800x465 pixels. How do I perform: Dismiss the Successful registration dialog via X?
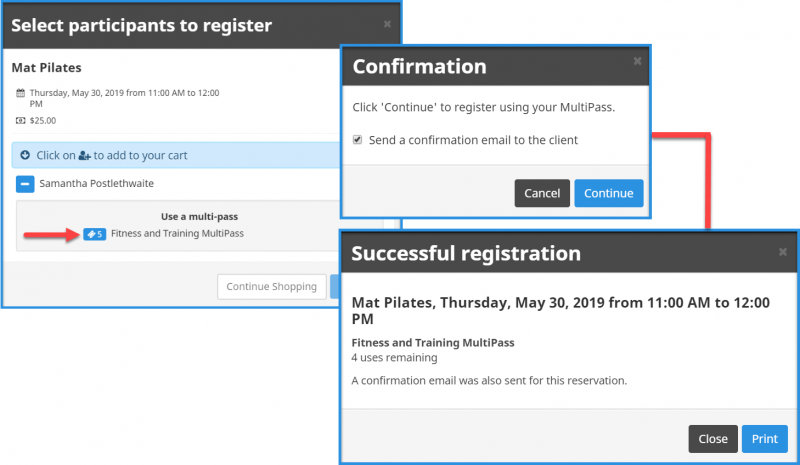click(783, 252)
